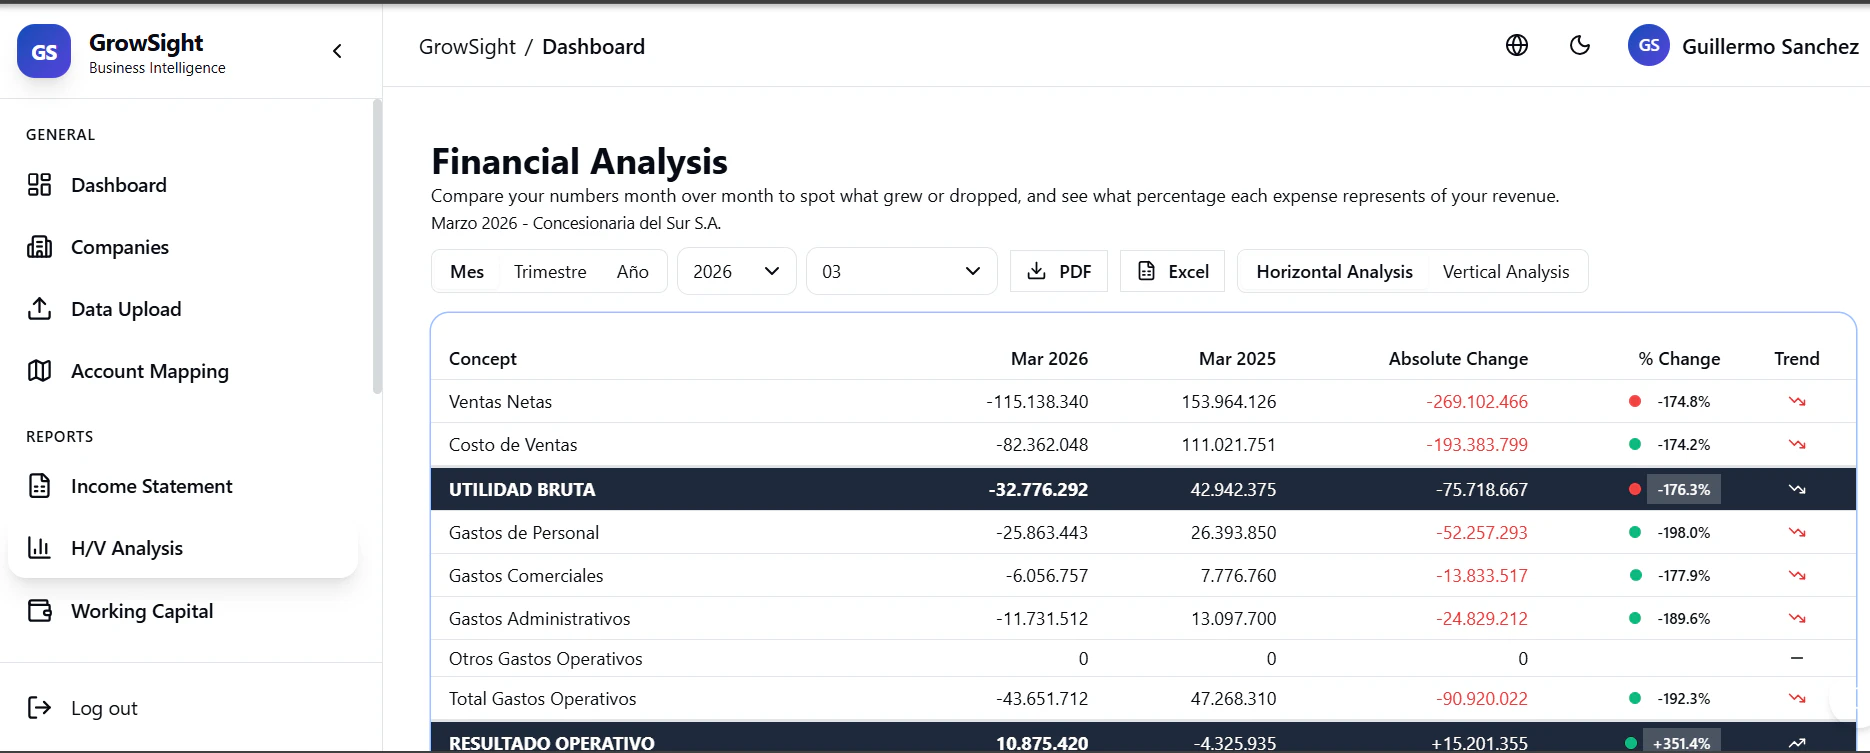Switch to Horizontal Analysis view
Screen dimensions: 1870x753
pos(1334,271)
